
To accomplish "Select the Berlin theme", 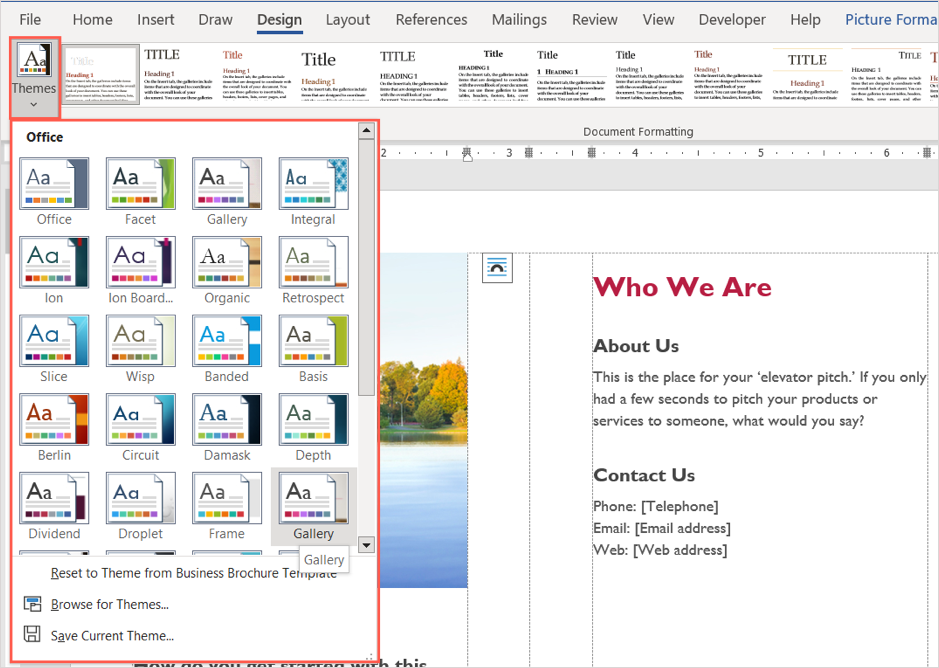I will point(54,420).
